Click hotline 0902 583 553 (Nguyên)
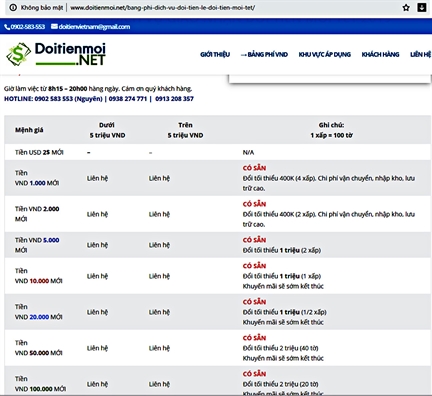Screen dimensions: 432x396 [68, 99]
